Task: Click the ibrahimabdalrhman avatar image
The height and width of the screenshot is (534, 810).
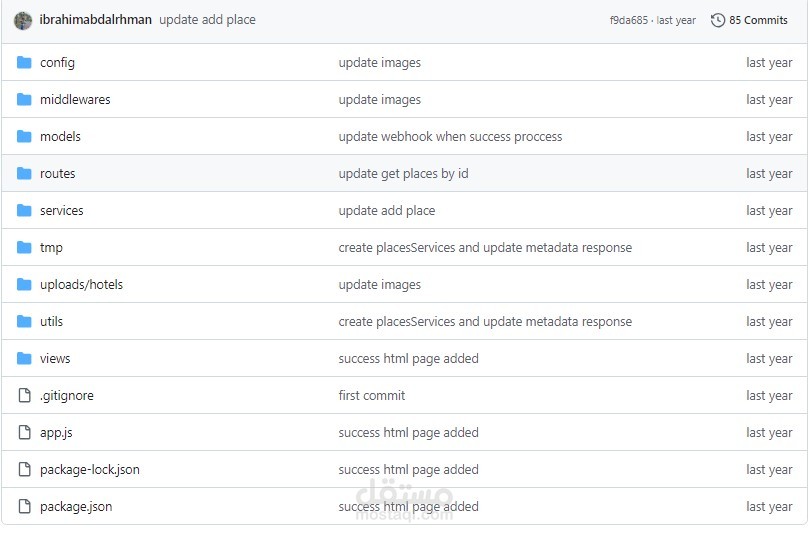Action: (23, 20)
